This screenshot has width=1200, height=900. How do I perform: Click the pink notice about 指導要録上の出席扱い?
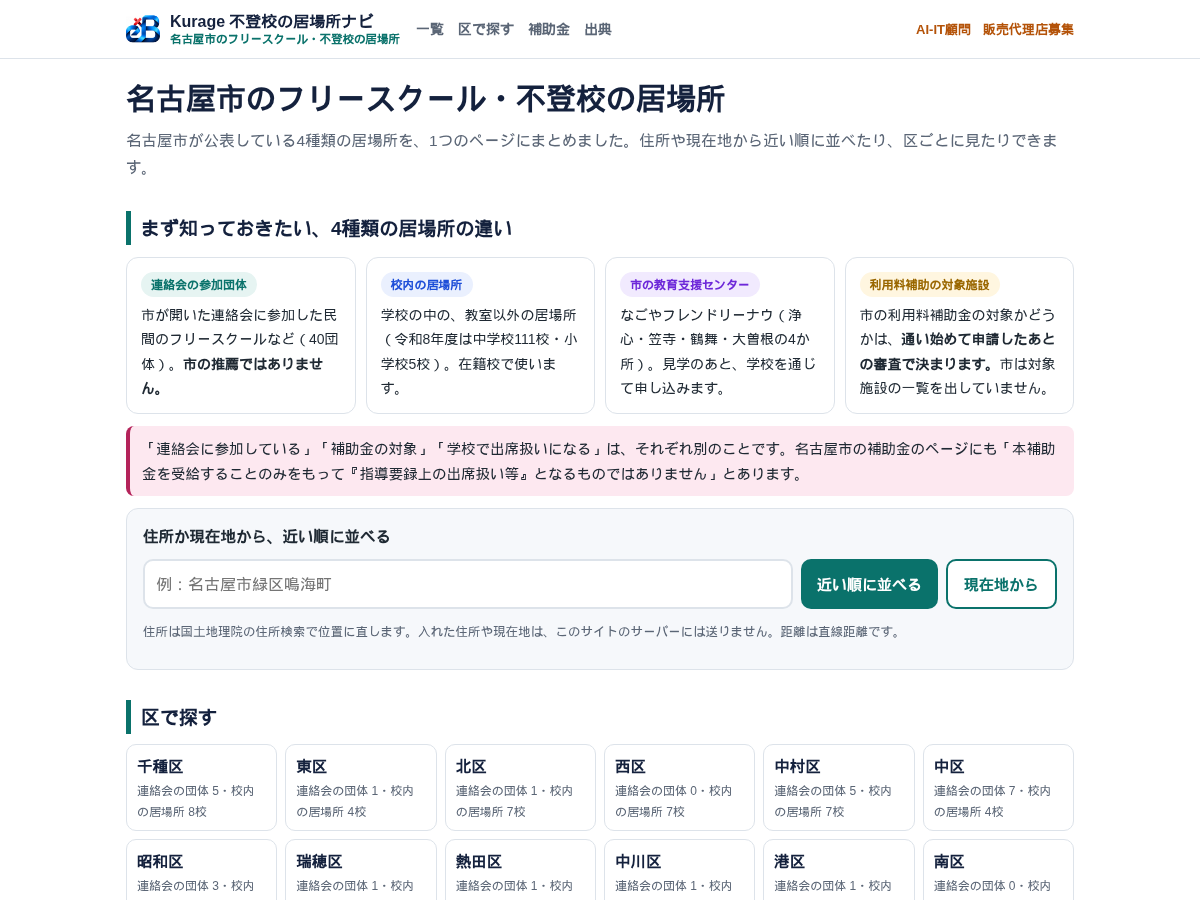coord(600,461)
